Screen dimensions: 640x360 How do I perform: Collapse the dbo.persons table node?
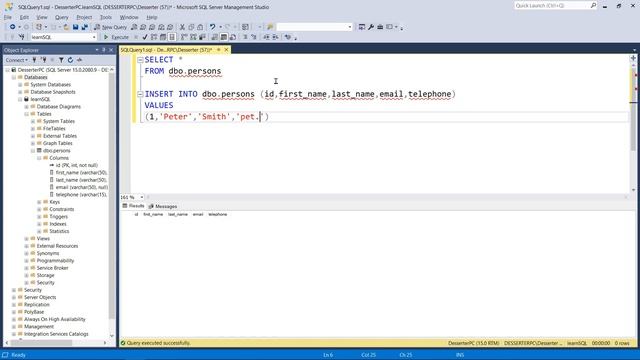(33, 151)
